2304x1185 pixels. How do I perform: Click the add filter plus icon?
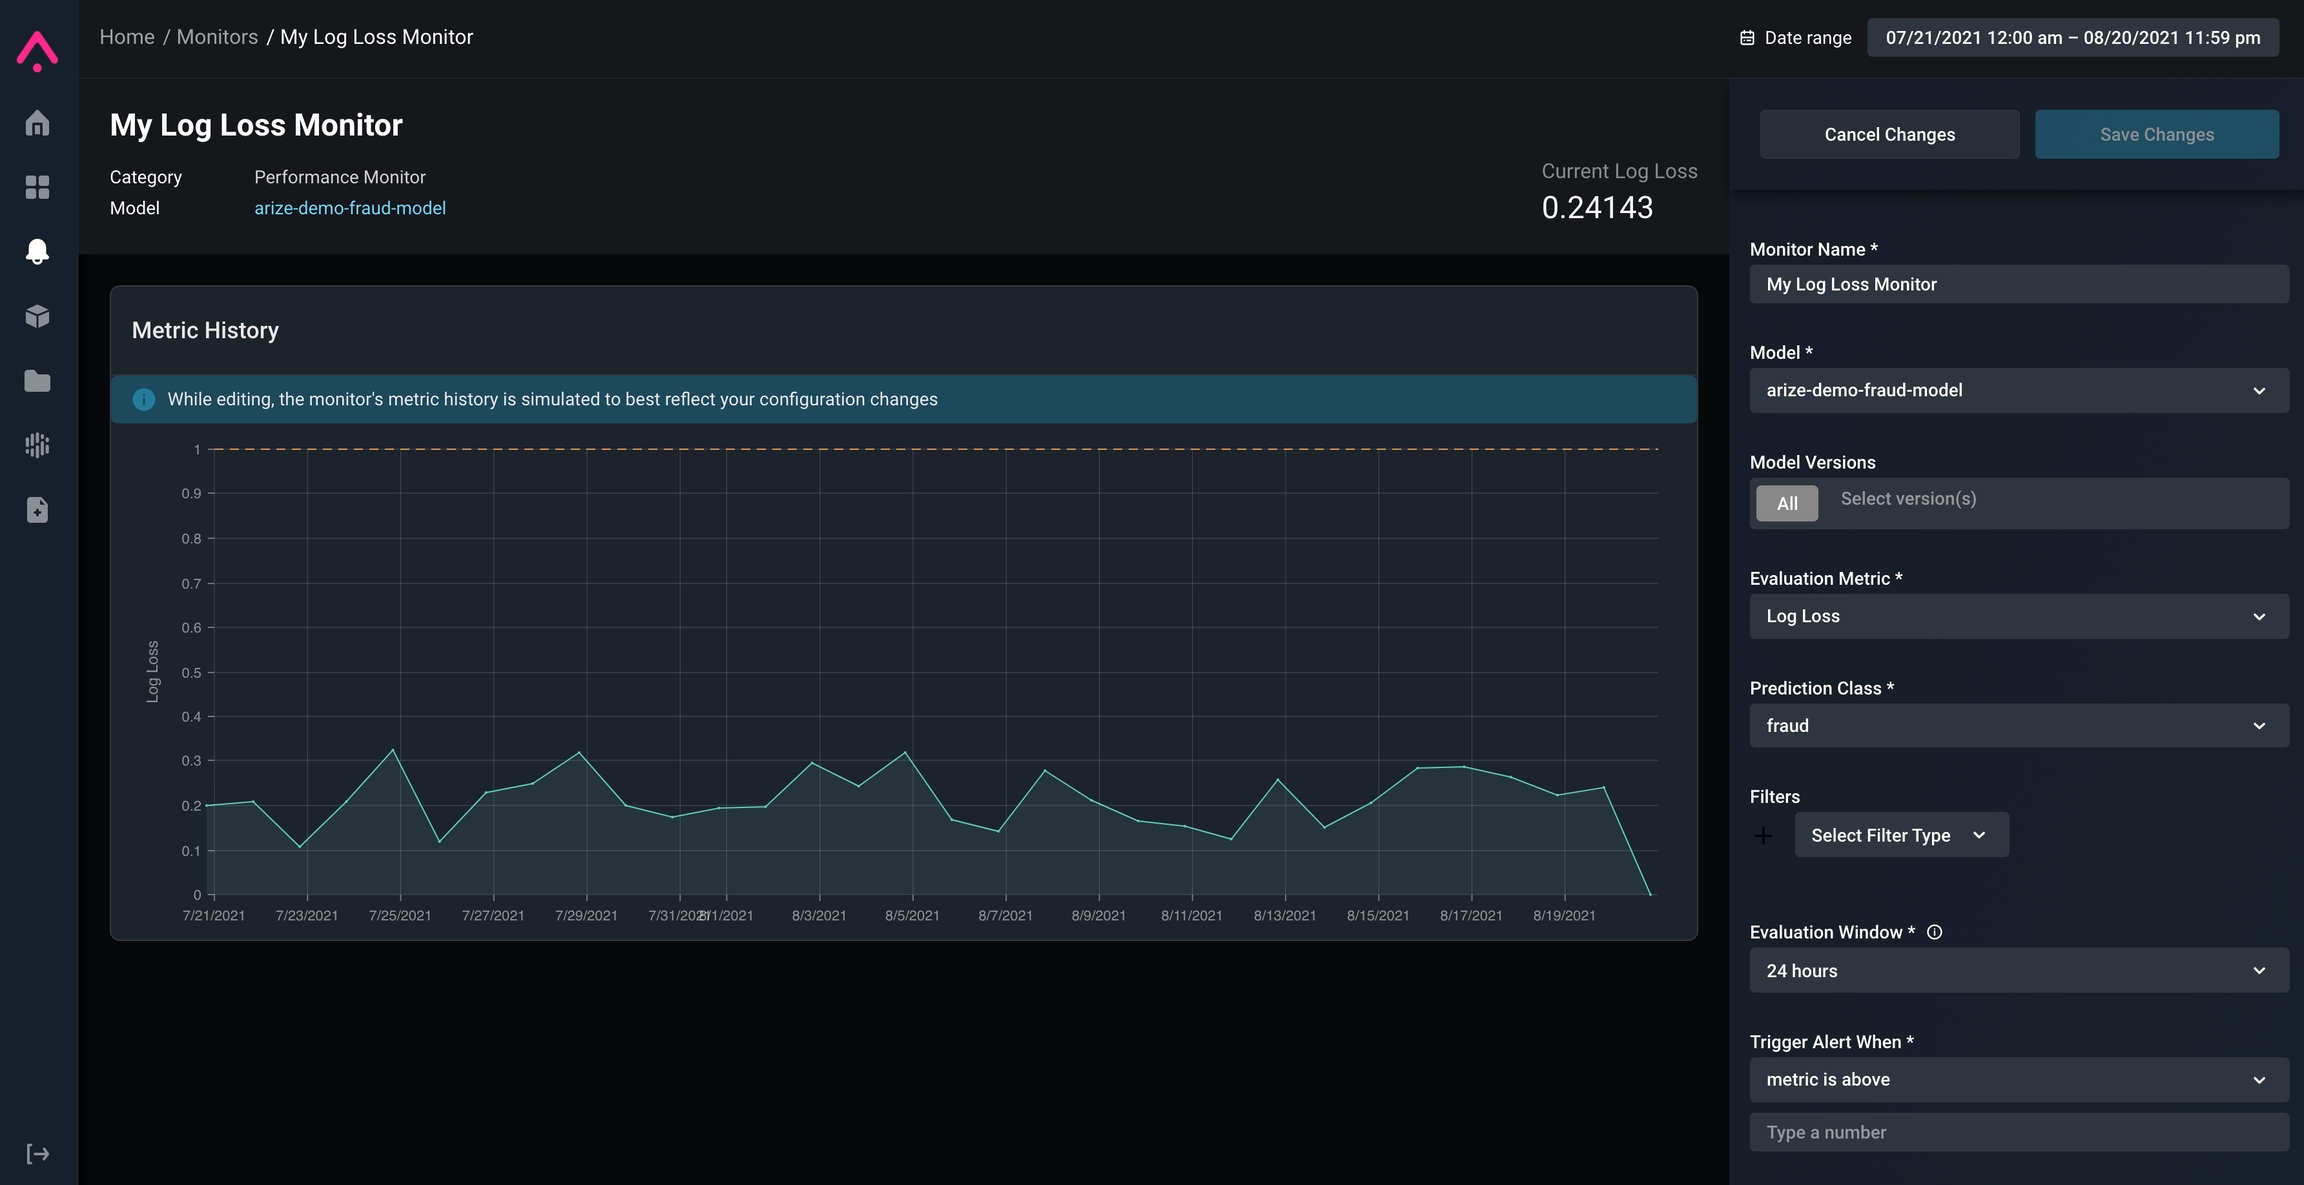pyautogui.click(x=1764, y=836)
